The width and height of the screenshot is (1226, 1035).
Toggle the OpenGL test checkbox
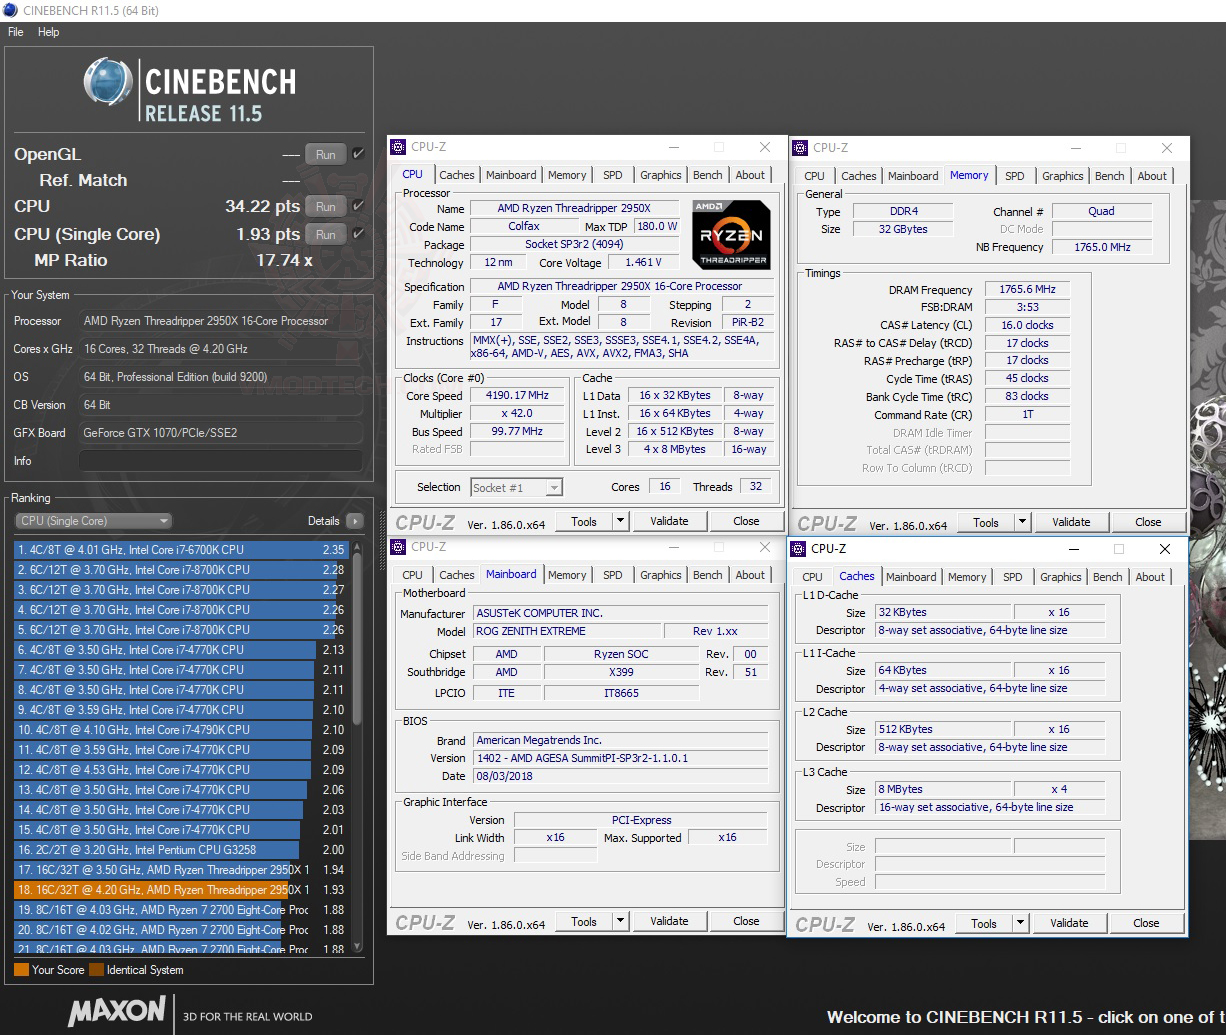point(358,154)
